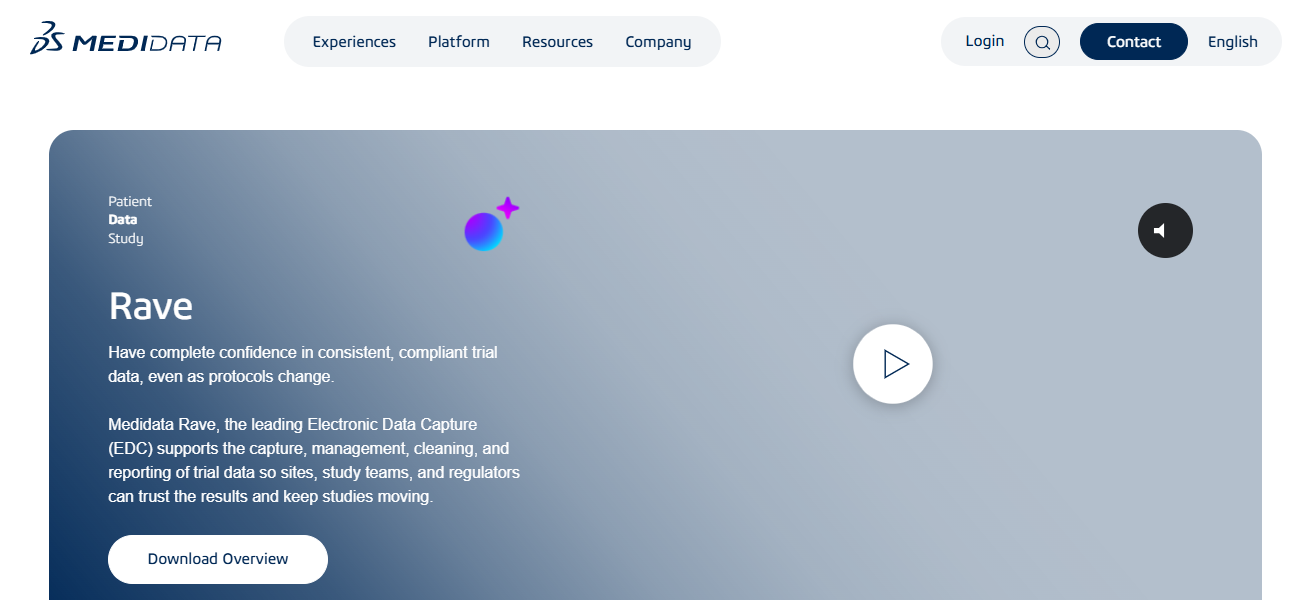Open the Resources menu
The width and height of the screenshot is (1312, 600).
click(557, 42)
